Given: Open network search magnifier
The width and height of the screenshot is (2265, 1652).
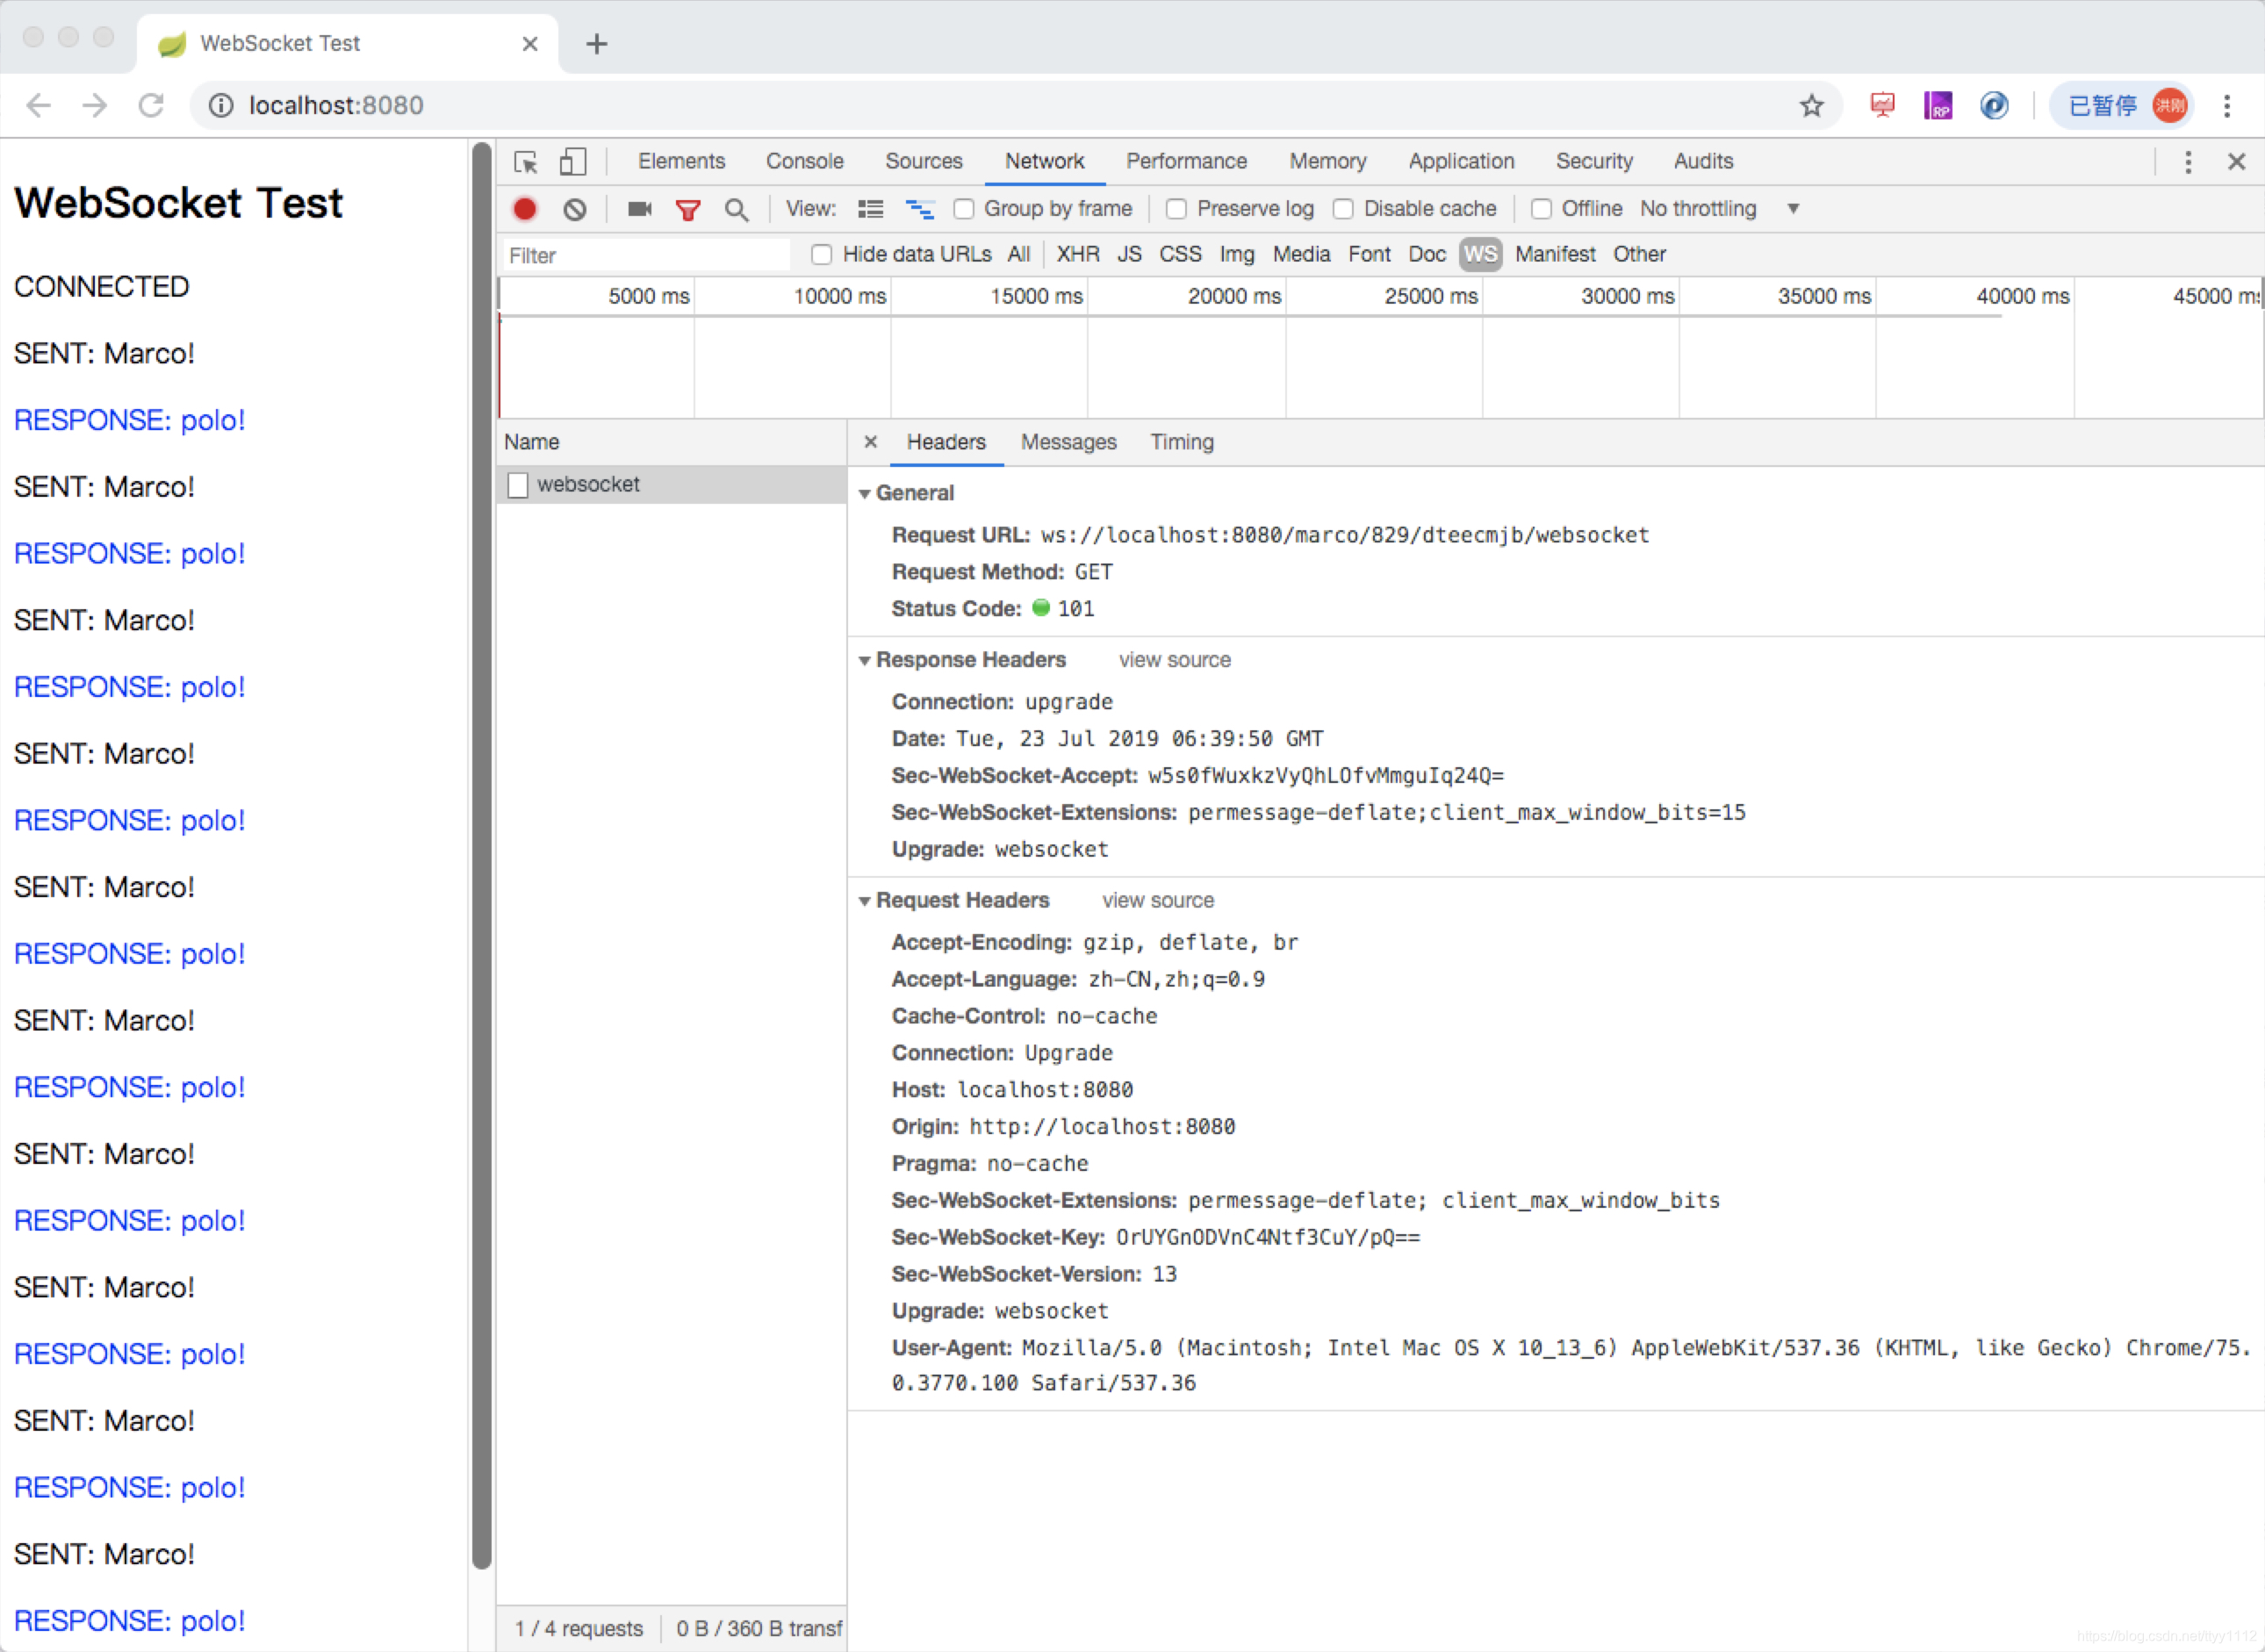Looking at the screenshot, I should pos(737,210).
